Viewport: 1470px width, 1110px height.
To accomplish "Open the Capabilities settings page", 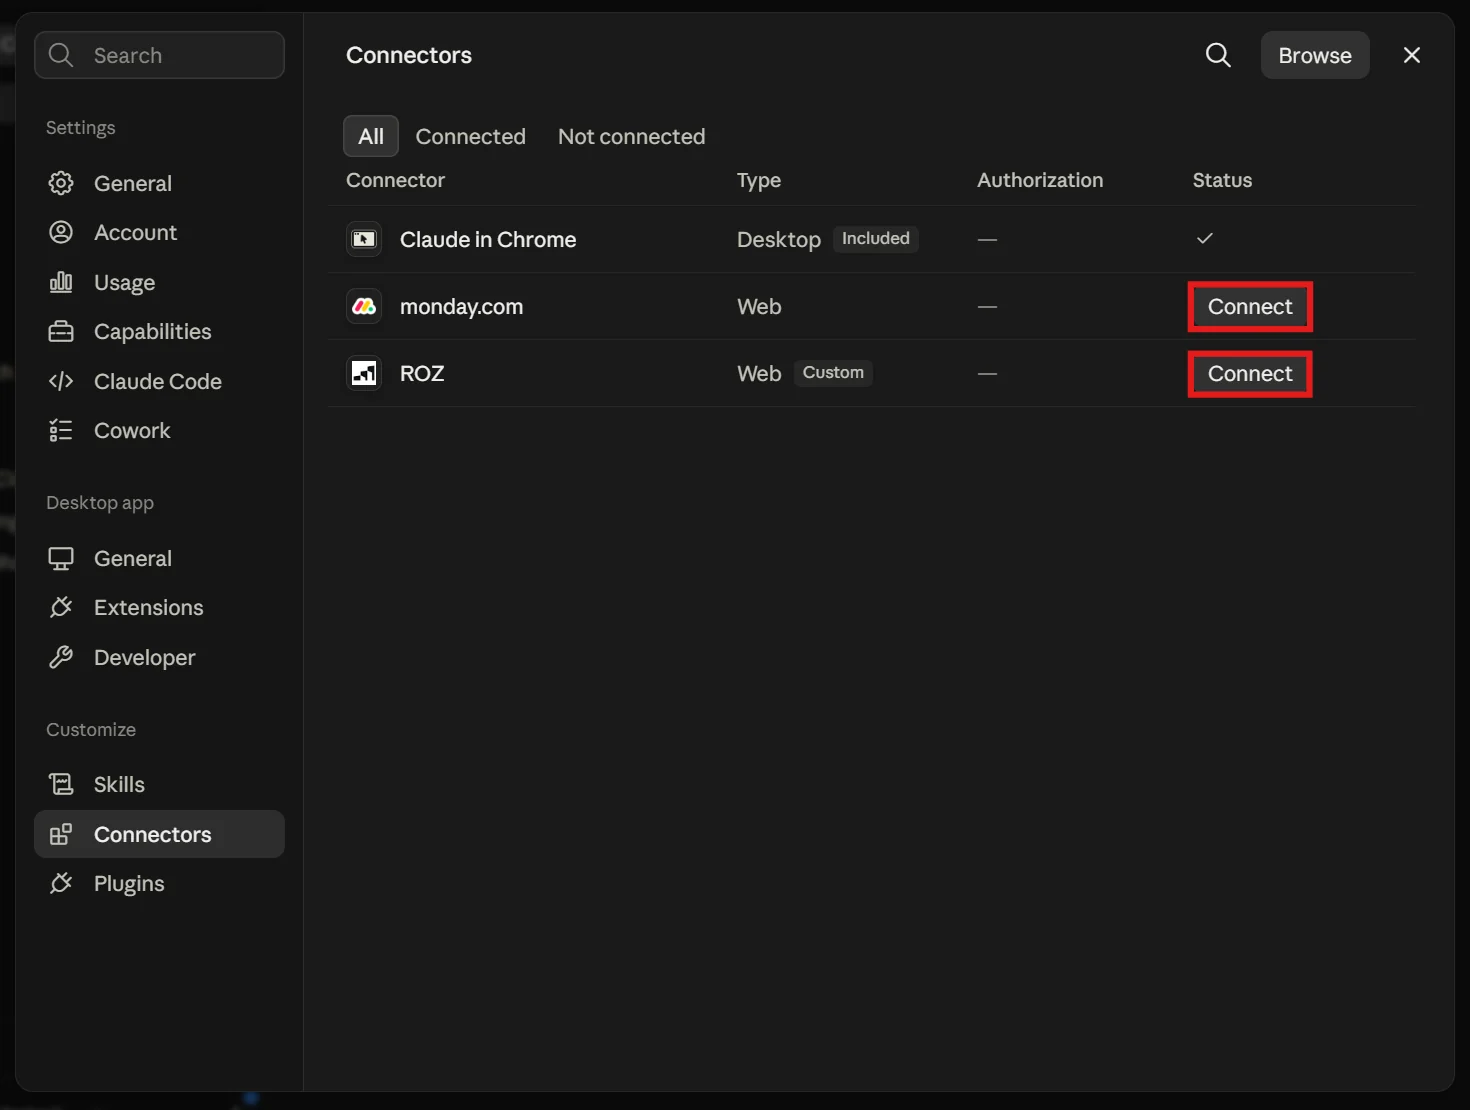I will pos(159,331).
